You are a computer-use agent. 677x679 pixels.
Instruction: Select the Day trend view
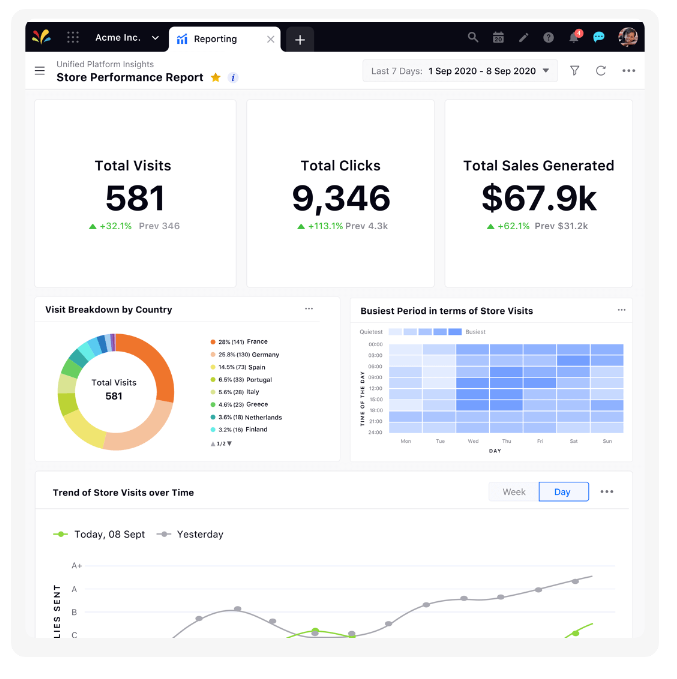563,492
